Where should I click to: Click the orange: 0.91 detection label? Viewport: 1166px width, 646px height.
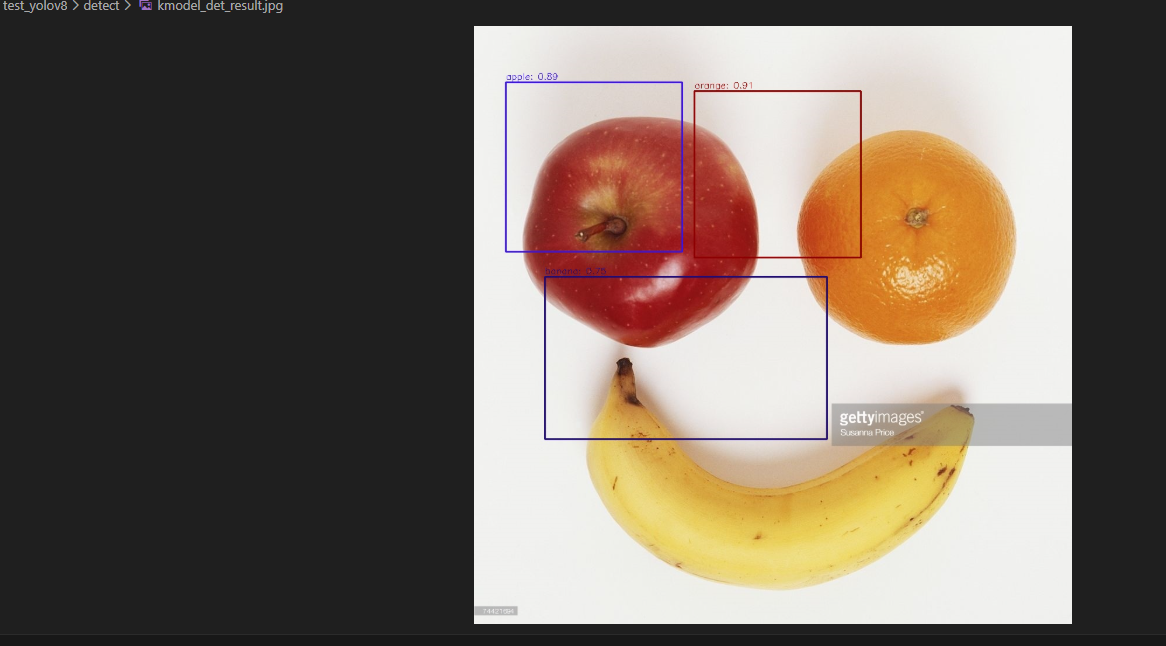(723, 86)
